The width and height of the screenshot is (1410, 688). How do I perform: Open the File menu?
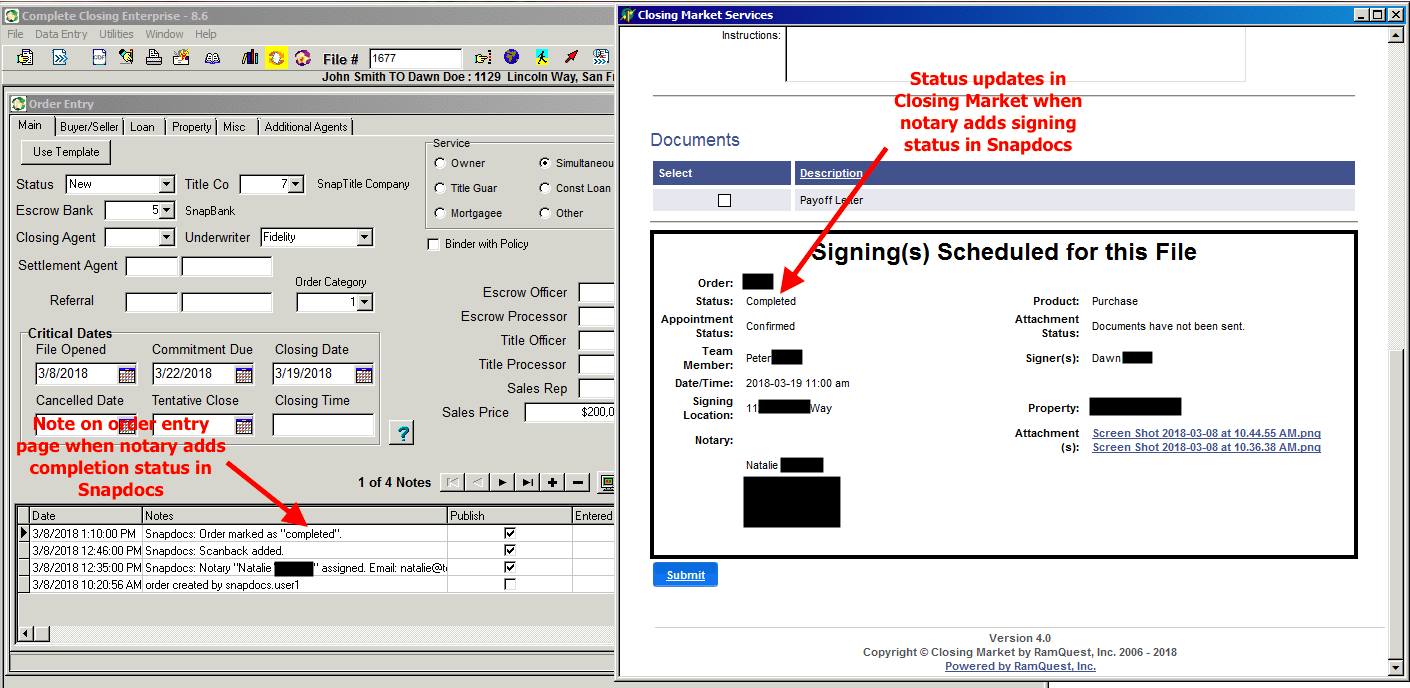pyautogui.click(x=15, y=34)
